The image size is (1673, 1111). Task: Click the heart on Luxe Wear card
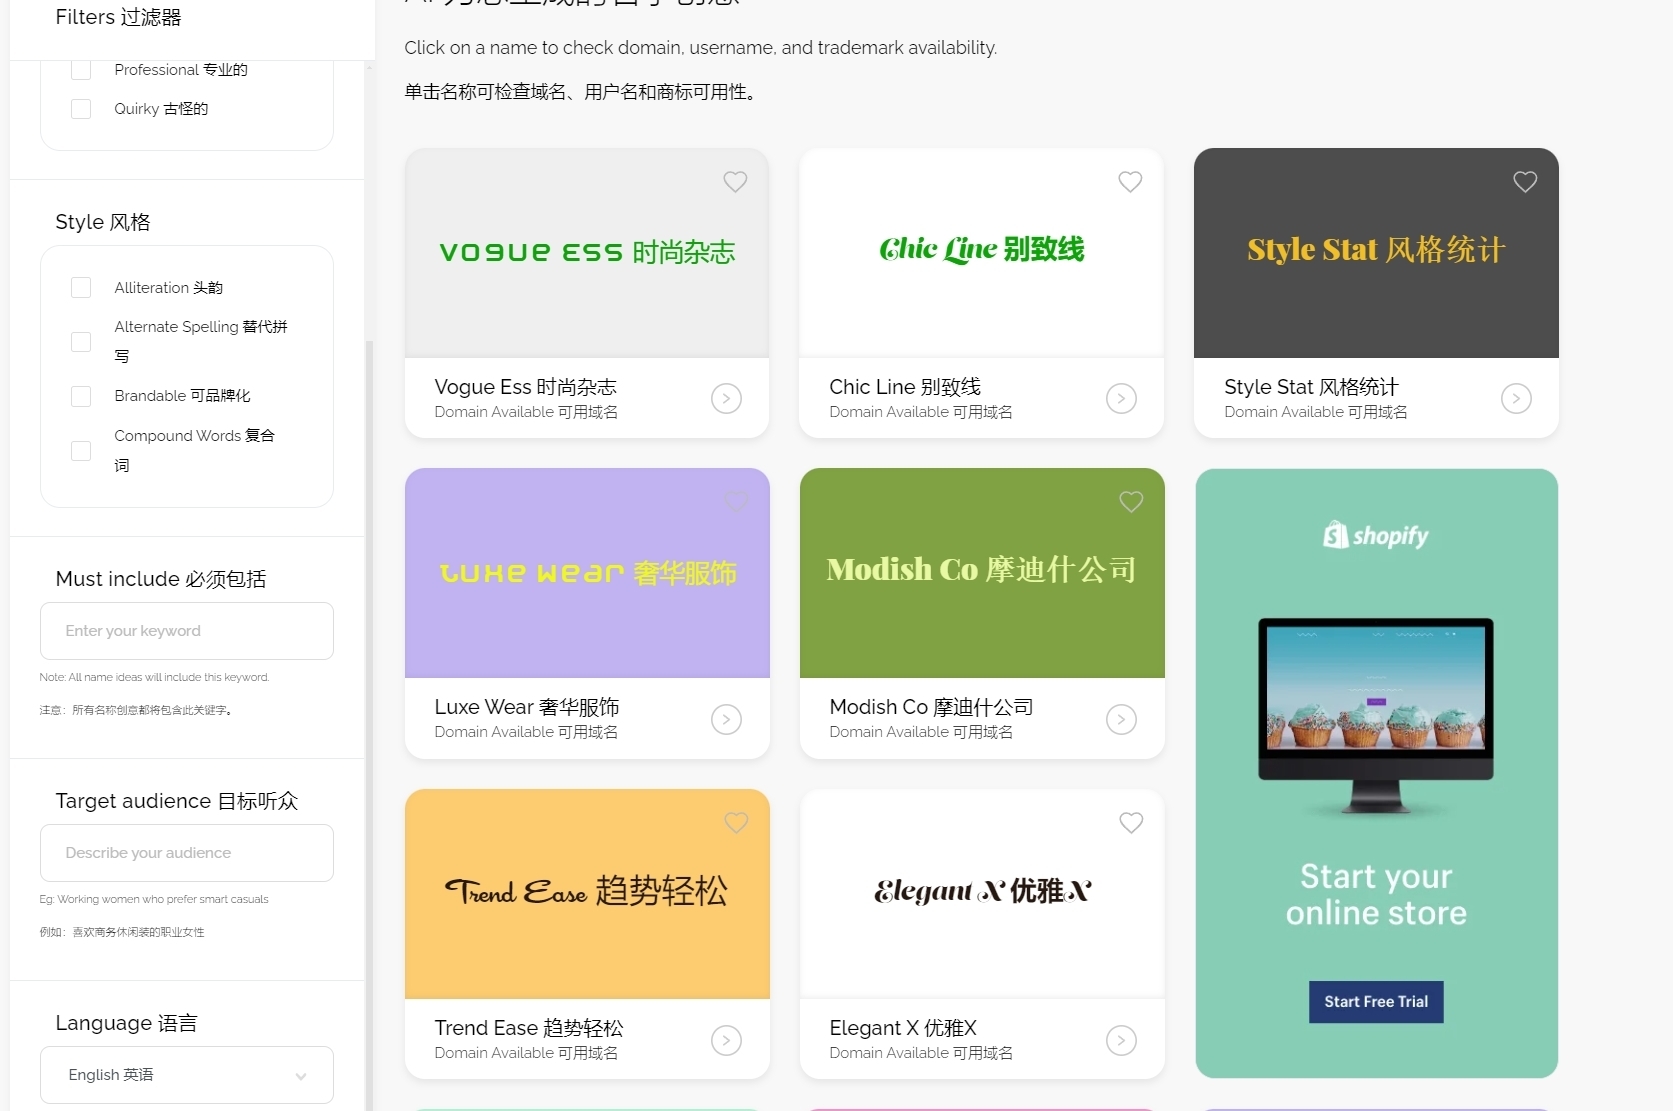coord(736,502)
